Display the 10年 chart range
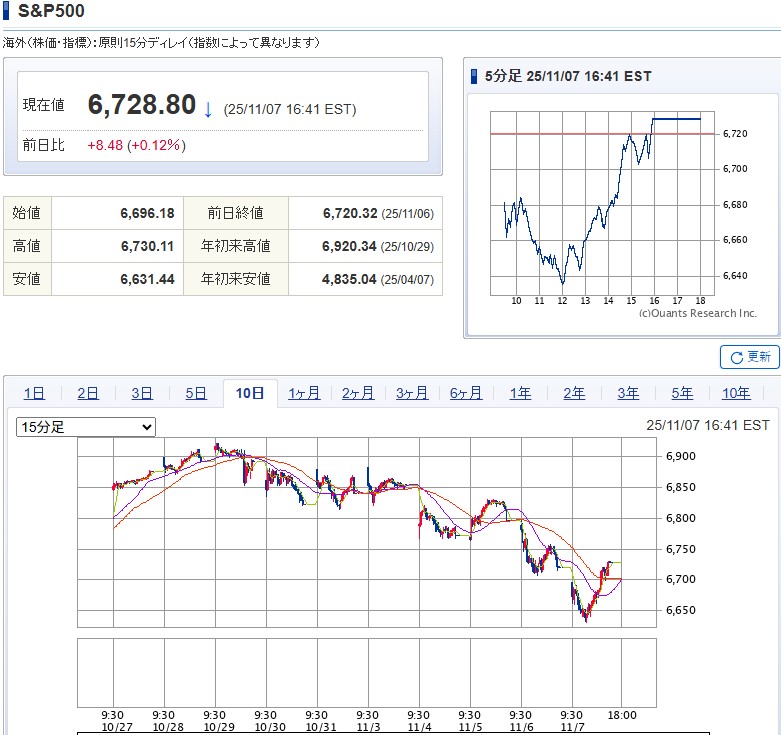Image resolution: width=781 pixels, height=735 pixels. pyautogui.click(x=736, y=394)
